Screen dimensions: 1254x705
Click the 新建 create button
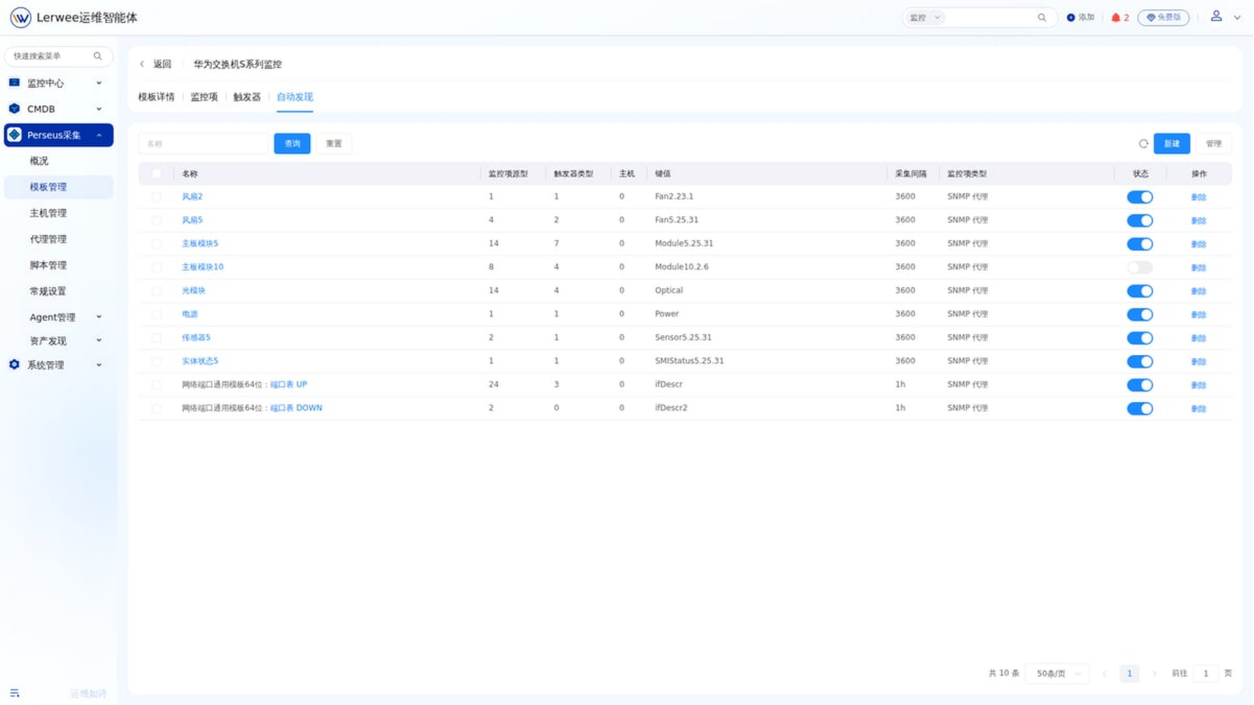point(1172,144)
